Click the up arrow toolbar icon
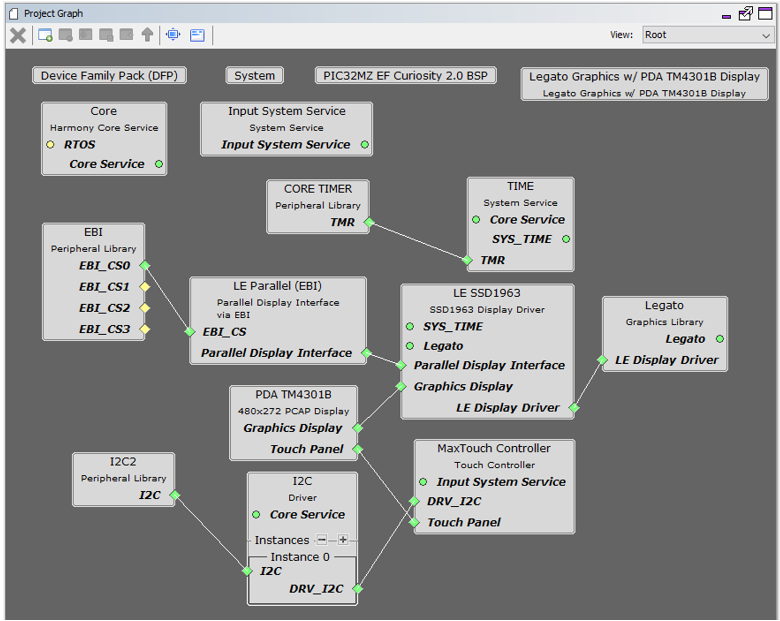Image resolution: width=780 pixels, height=621 pixels. coord(147,35)
